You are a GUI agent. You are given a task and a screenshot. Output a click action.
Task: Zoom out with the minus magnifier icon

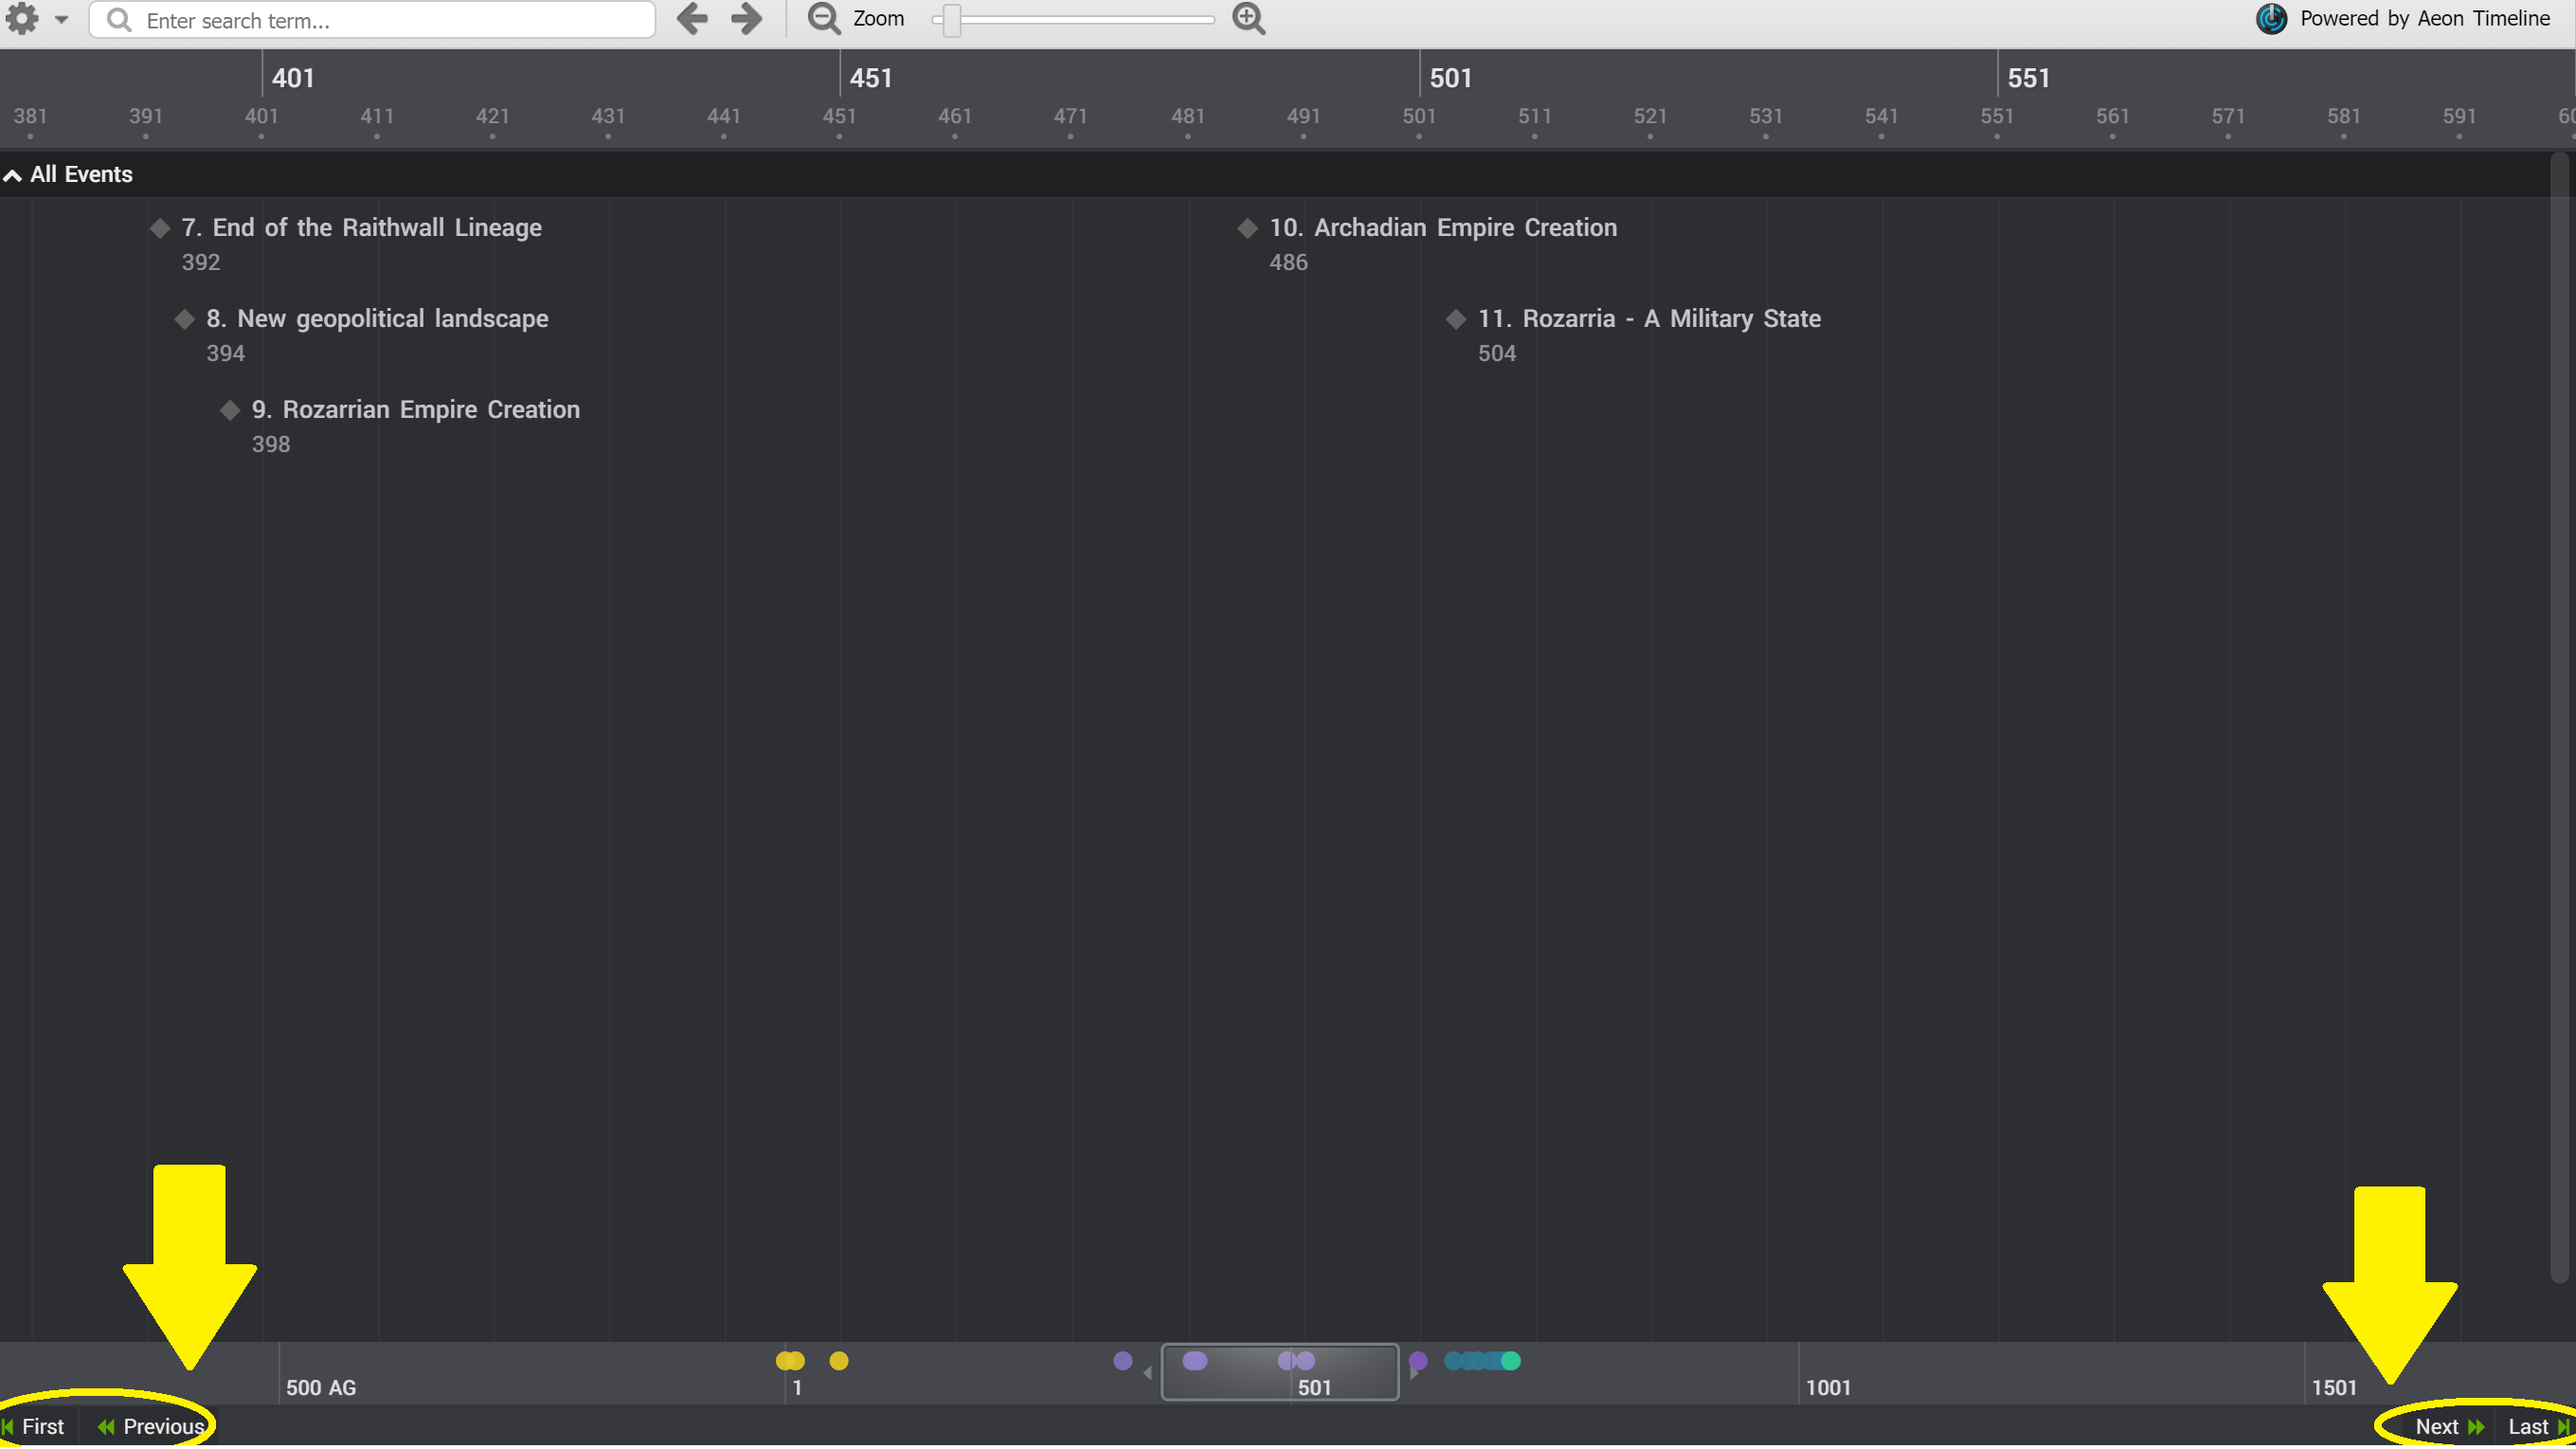[x=824, y=18]
